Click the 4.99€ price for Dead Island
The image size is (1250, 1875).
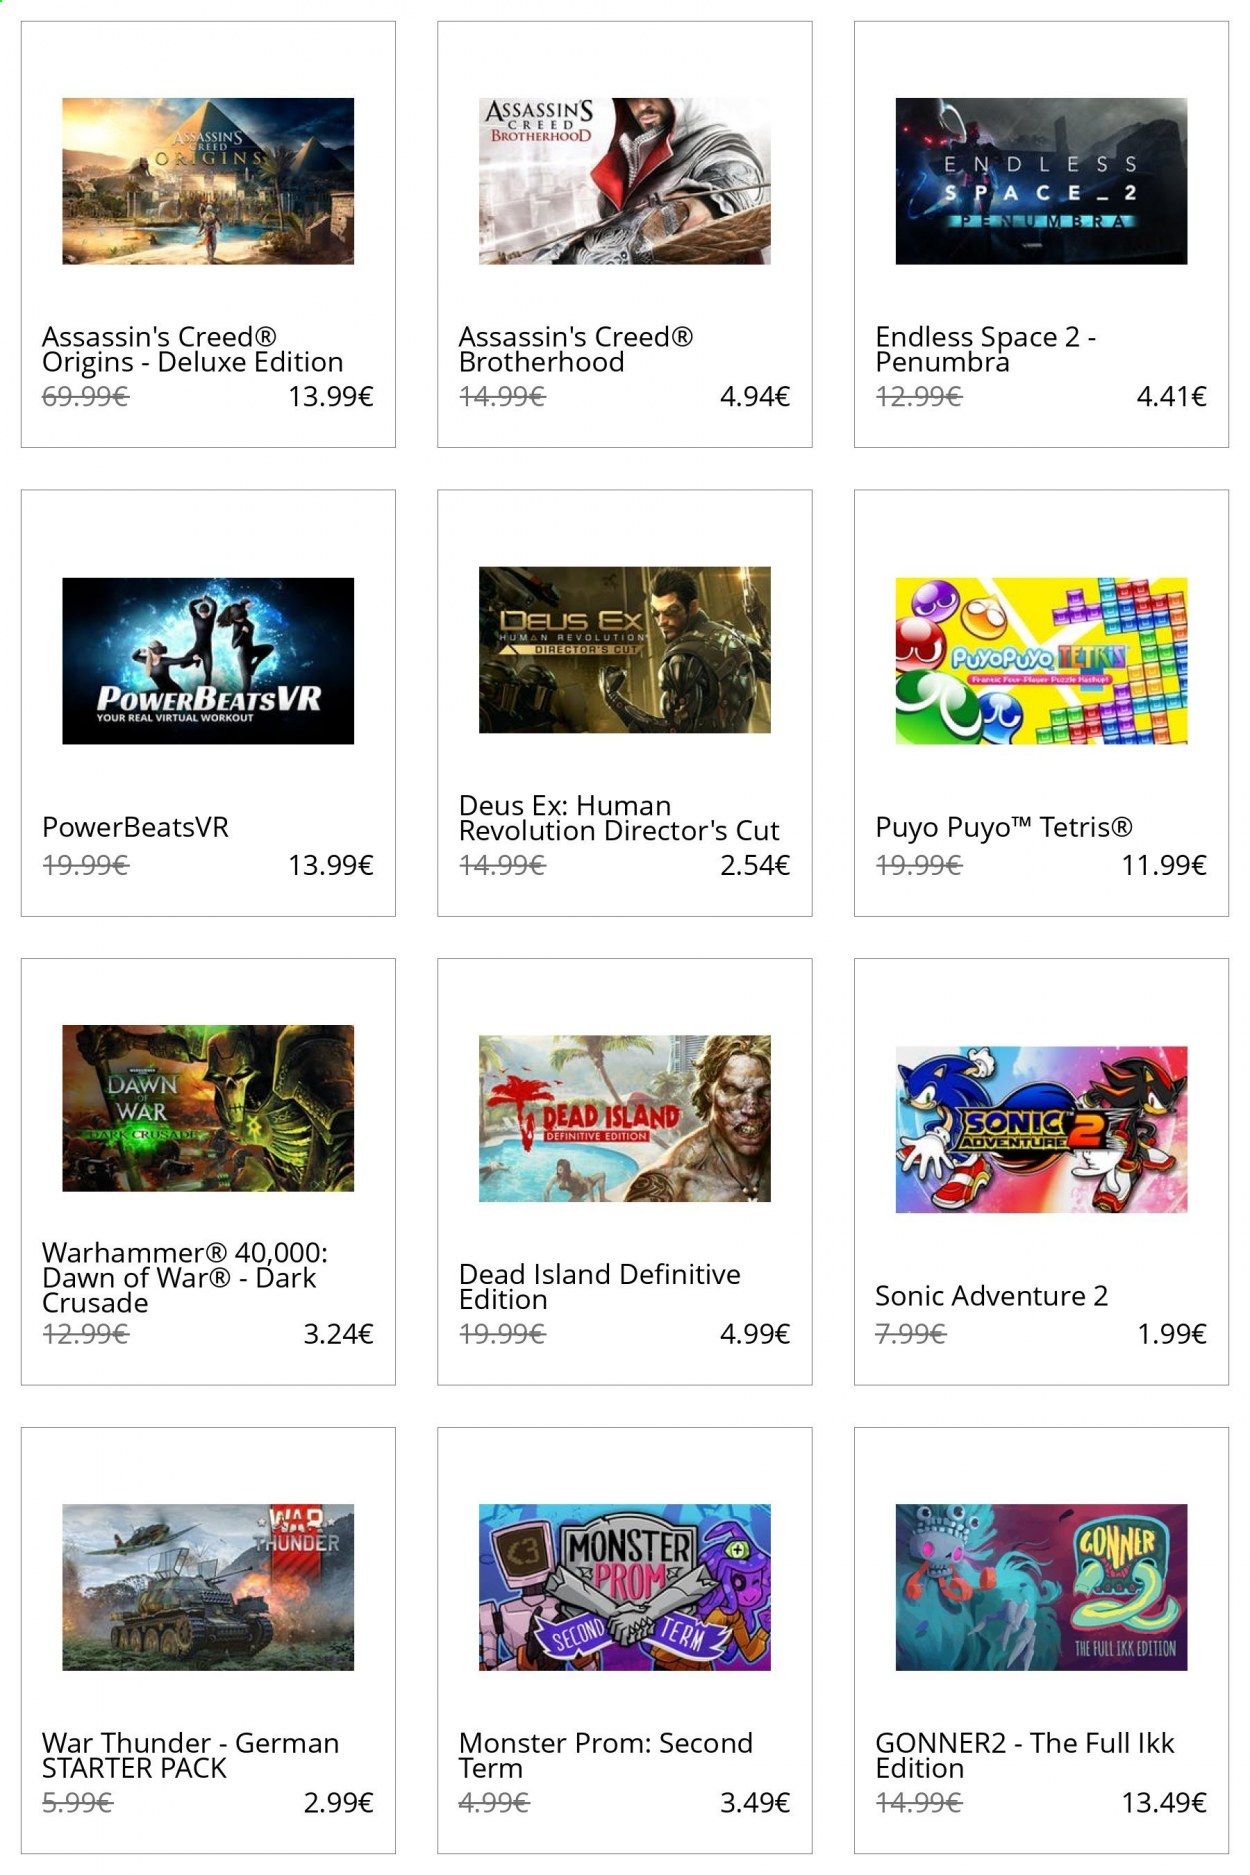pyautogui.click(x=755, y=1334)
